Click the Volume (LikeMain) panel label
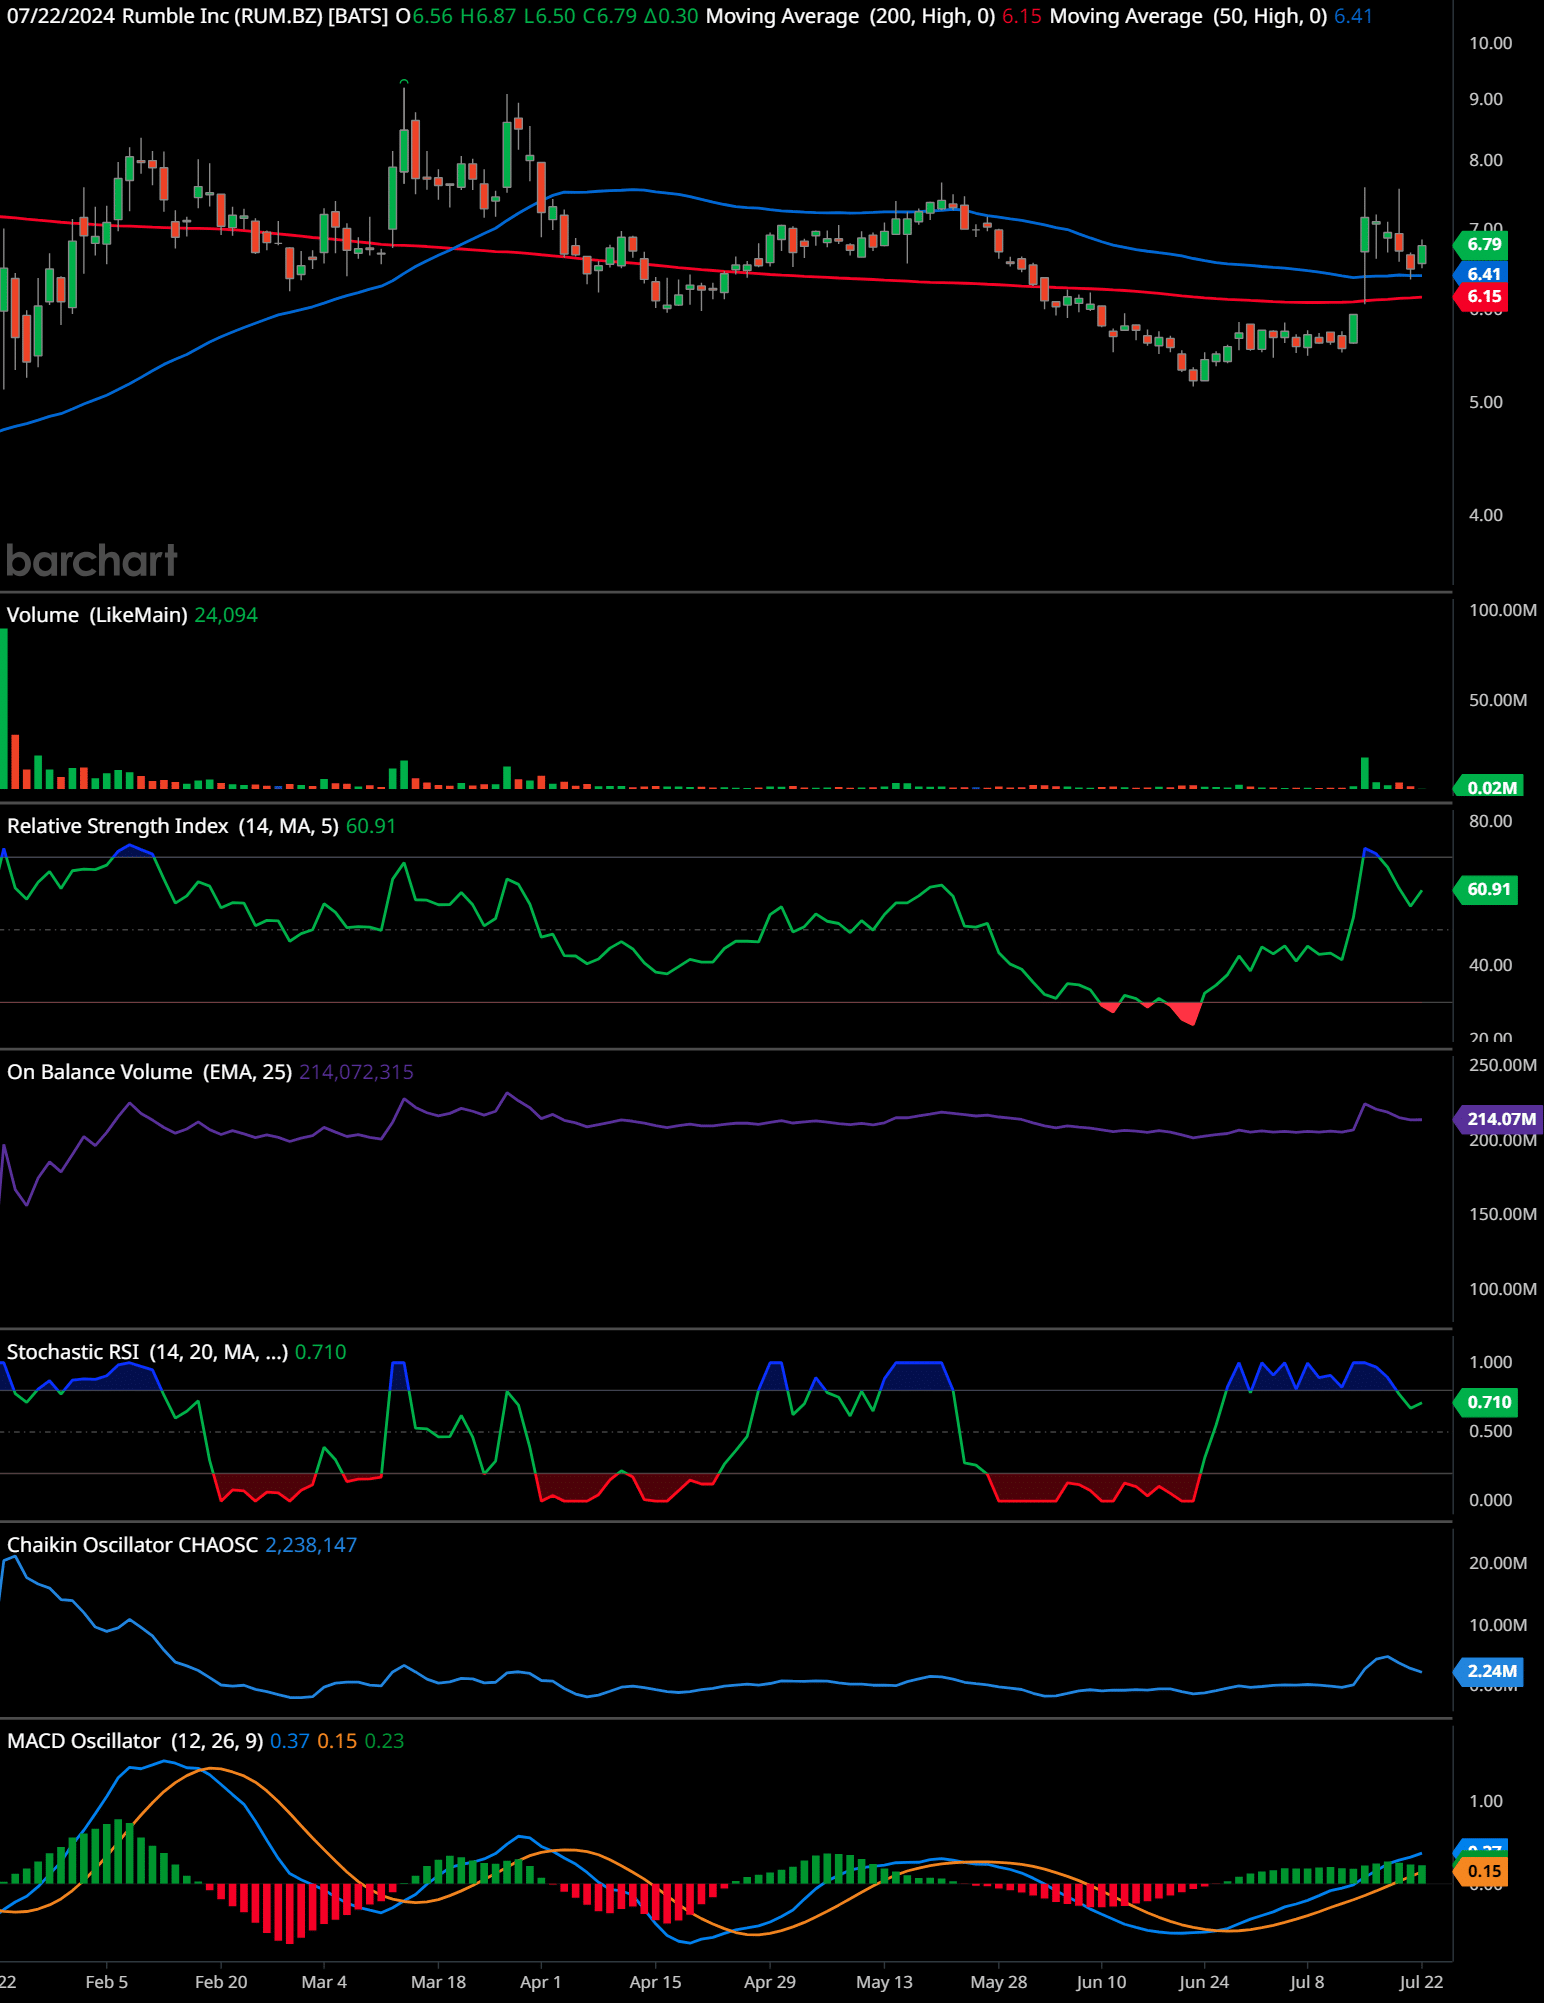This screenshot has width=1544, height=2003. tap(97, 615)
